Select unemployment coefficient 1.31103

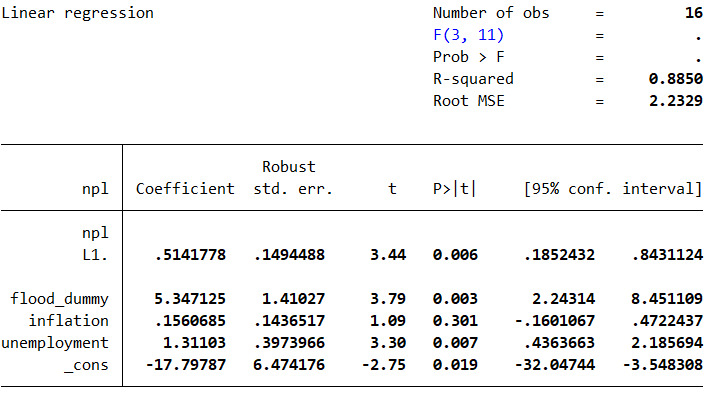(x=194, y=343)
